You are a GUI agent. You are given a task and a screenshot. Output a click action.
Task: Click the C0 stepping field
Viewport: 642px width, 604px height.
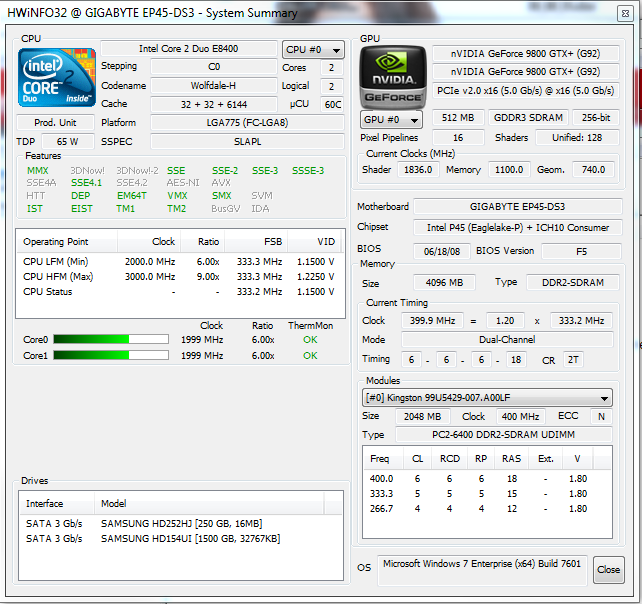(x=214, y=67)
